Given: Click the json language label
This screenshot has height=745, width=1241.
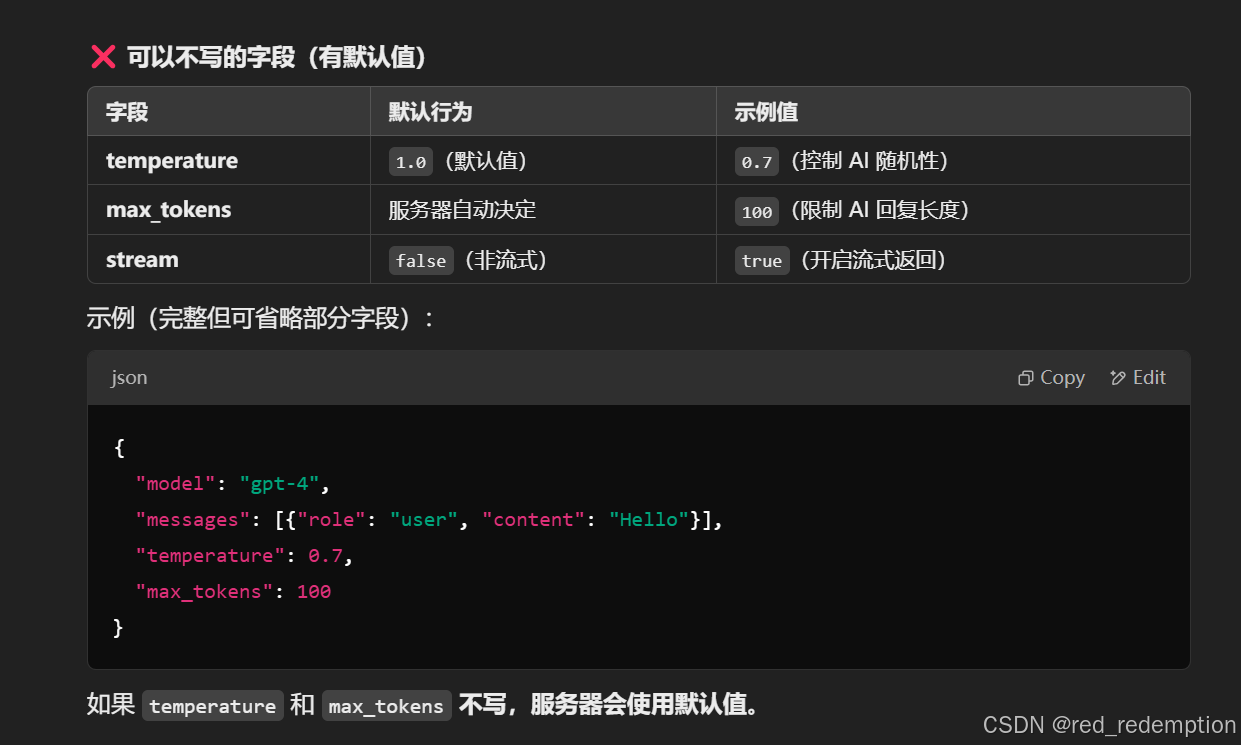Looking at the screenshot, I should [x=129, y=378].
